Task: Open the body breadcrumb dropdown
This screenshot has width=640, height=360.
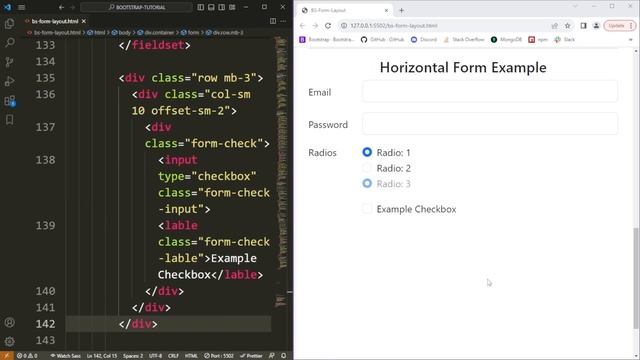Action: (121, 33)
